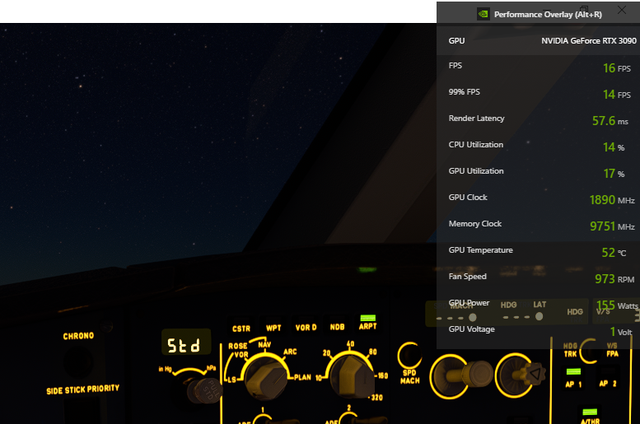Toggle the NDB display button

pos(337,325)
